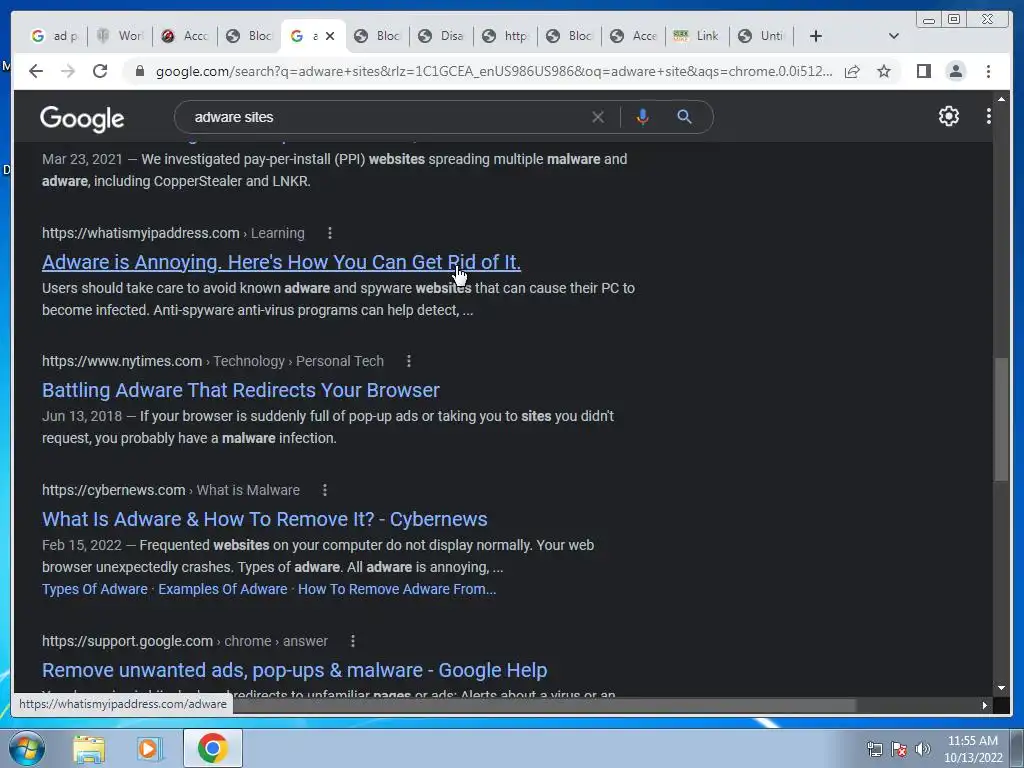Open Windows Start menu
This screenshot has height=768, width=1024.
(27, 748)
